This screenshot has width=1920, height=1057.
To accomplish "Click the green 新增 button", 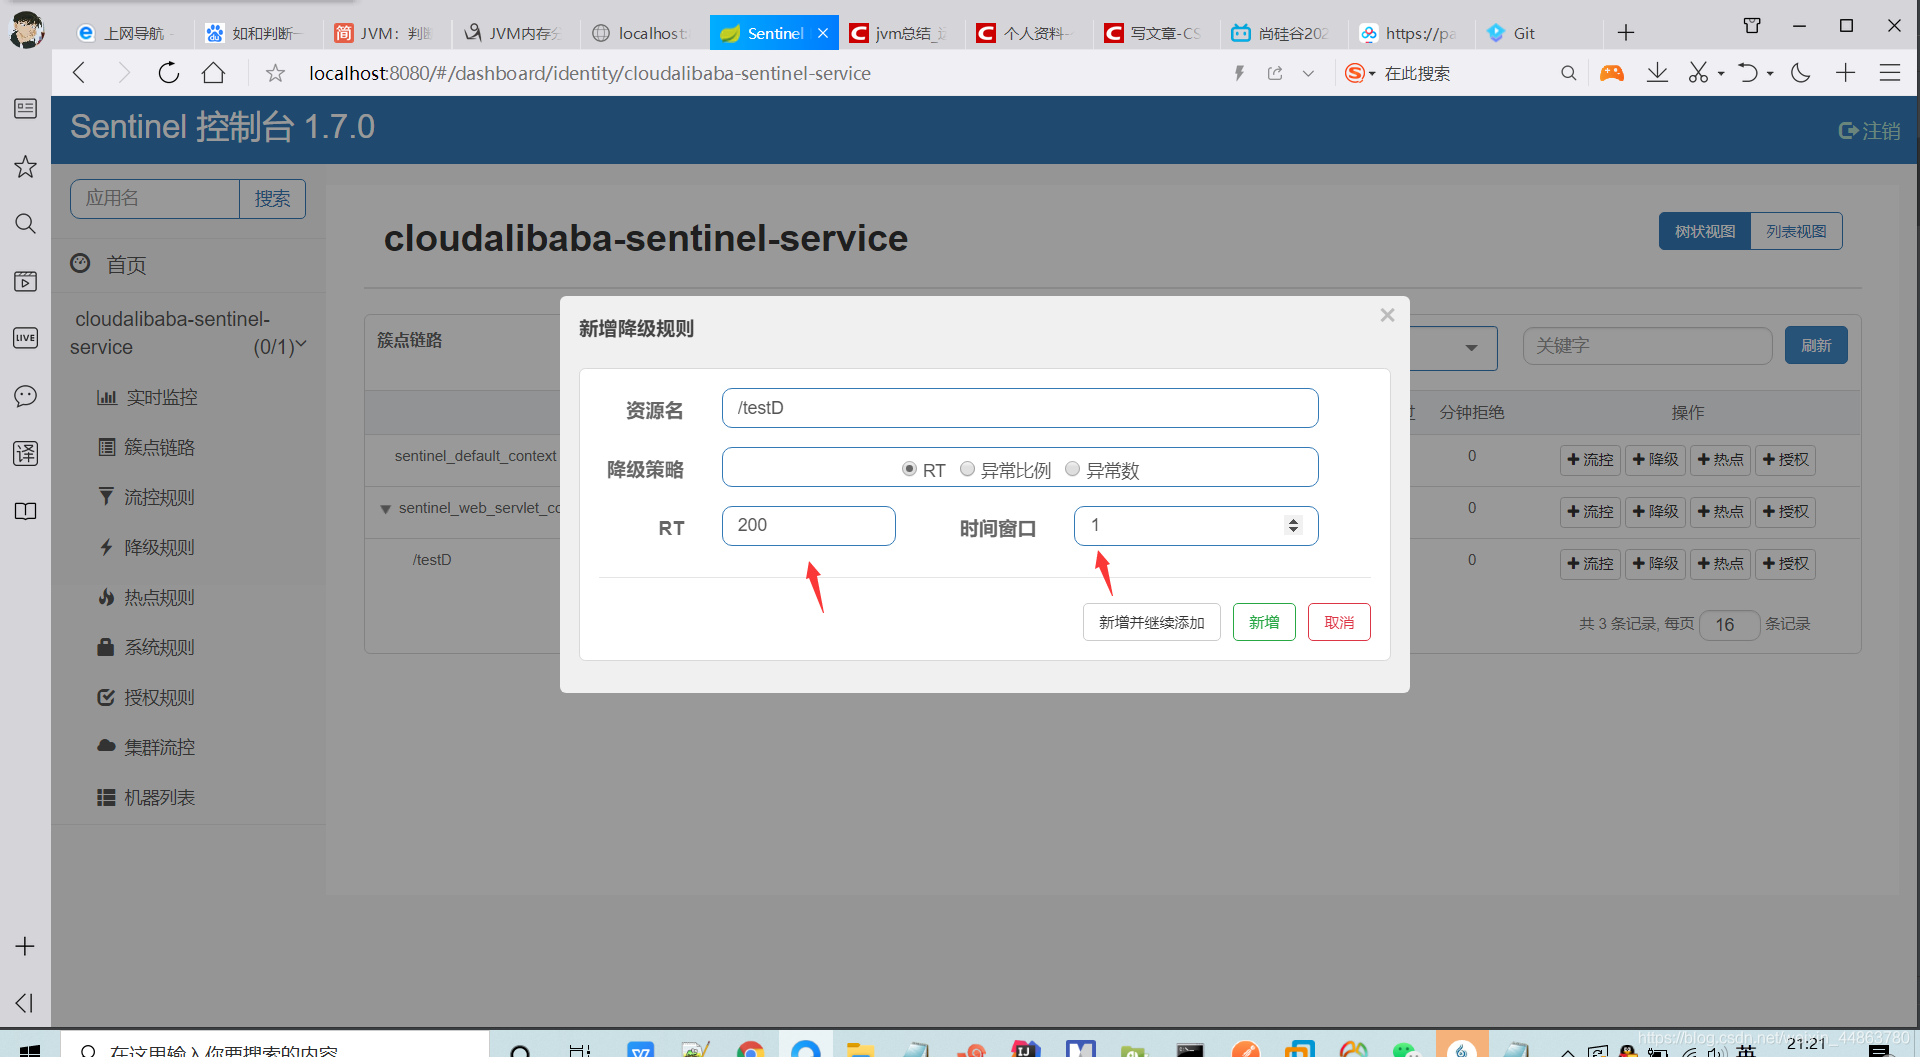I will [x=1264, y=622].
